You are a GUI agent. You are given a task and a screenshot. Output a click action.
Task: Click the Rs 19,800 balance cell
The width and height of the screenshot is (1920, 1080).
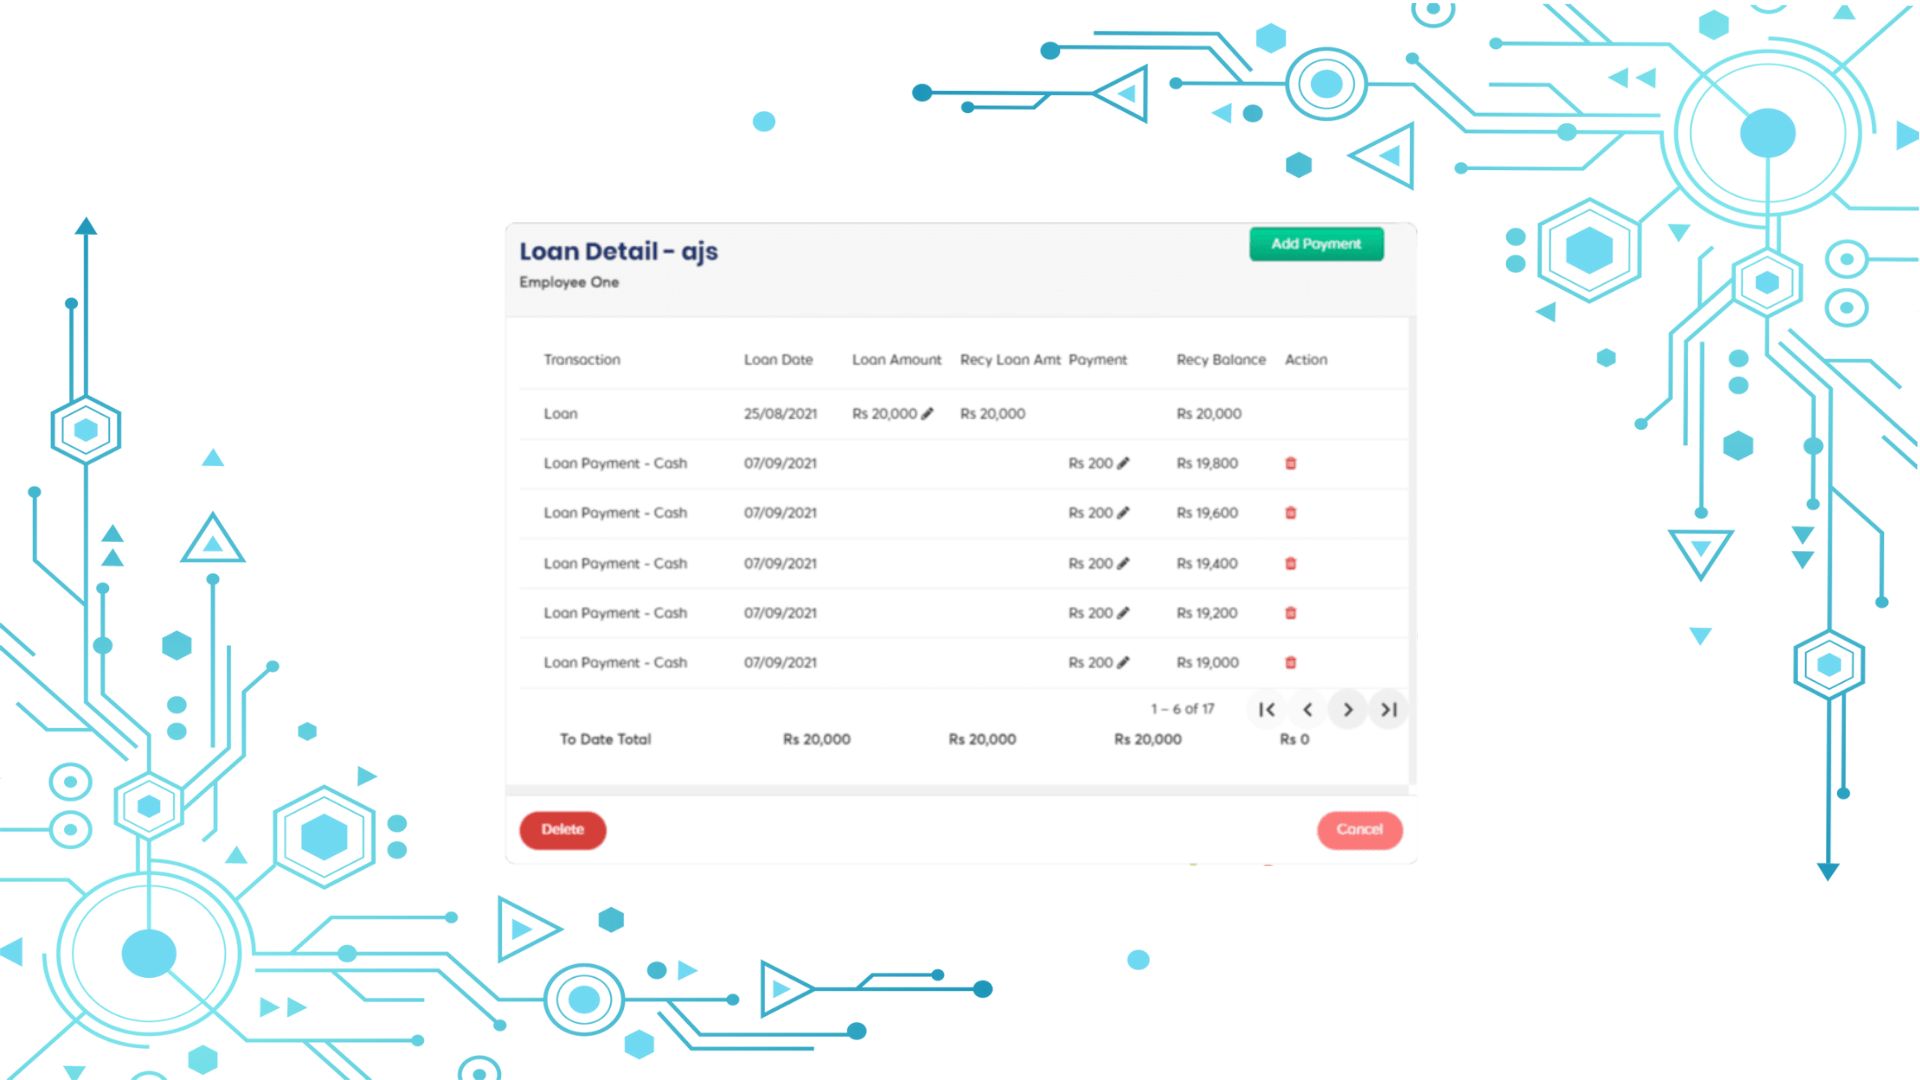pyautogui.click(x=1207, y=463)
